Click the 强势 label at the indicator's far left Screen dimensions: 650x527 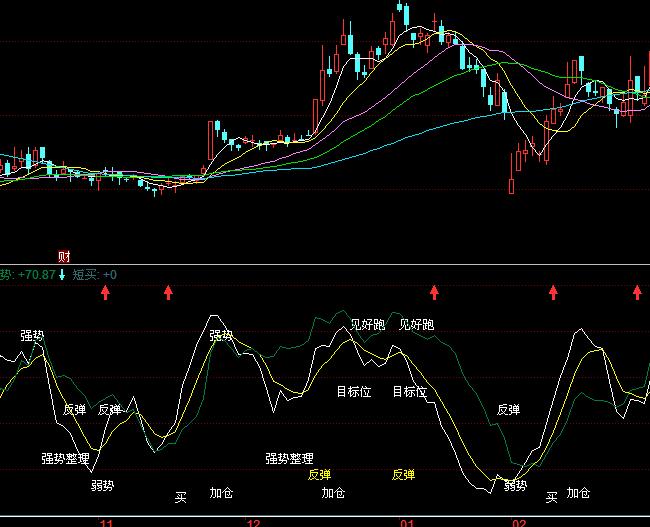(32, 336)
